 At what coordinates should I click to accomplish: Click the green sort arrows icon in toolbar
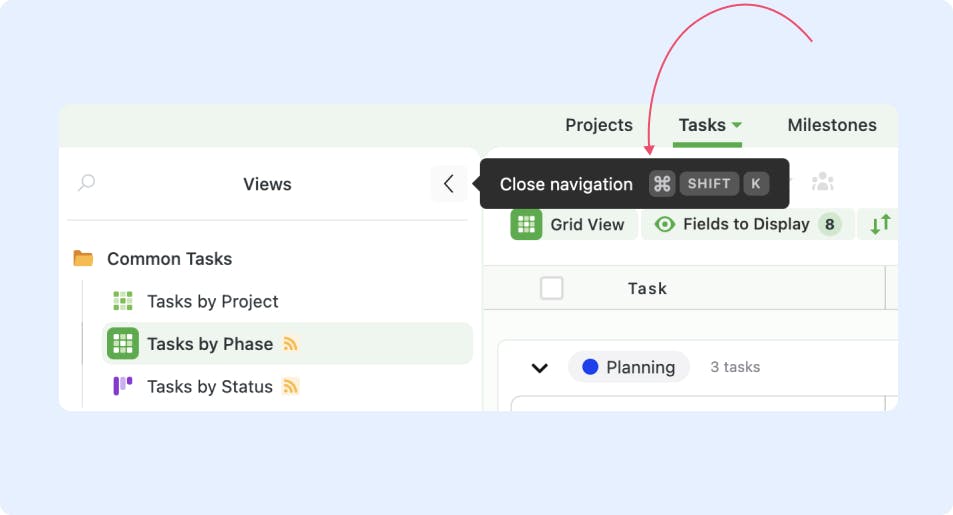(880, 224)
